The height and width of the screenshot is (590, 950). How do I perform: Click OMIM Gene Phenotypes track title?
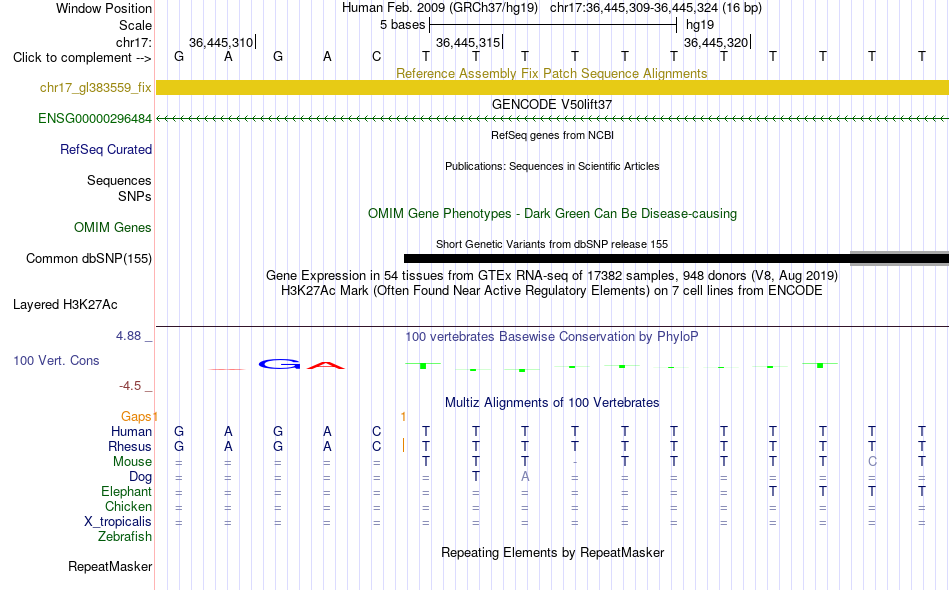pyautogui.click(x=552, y=213)
